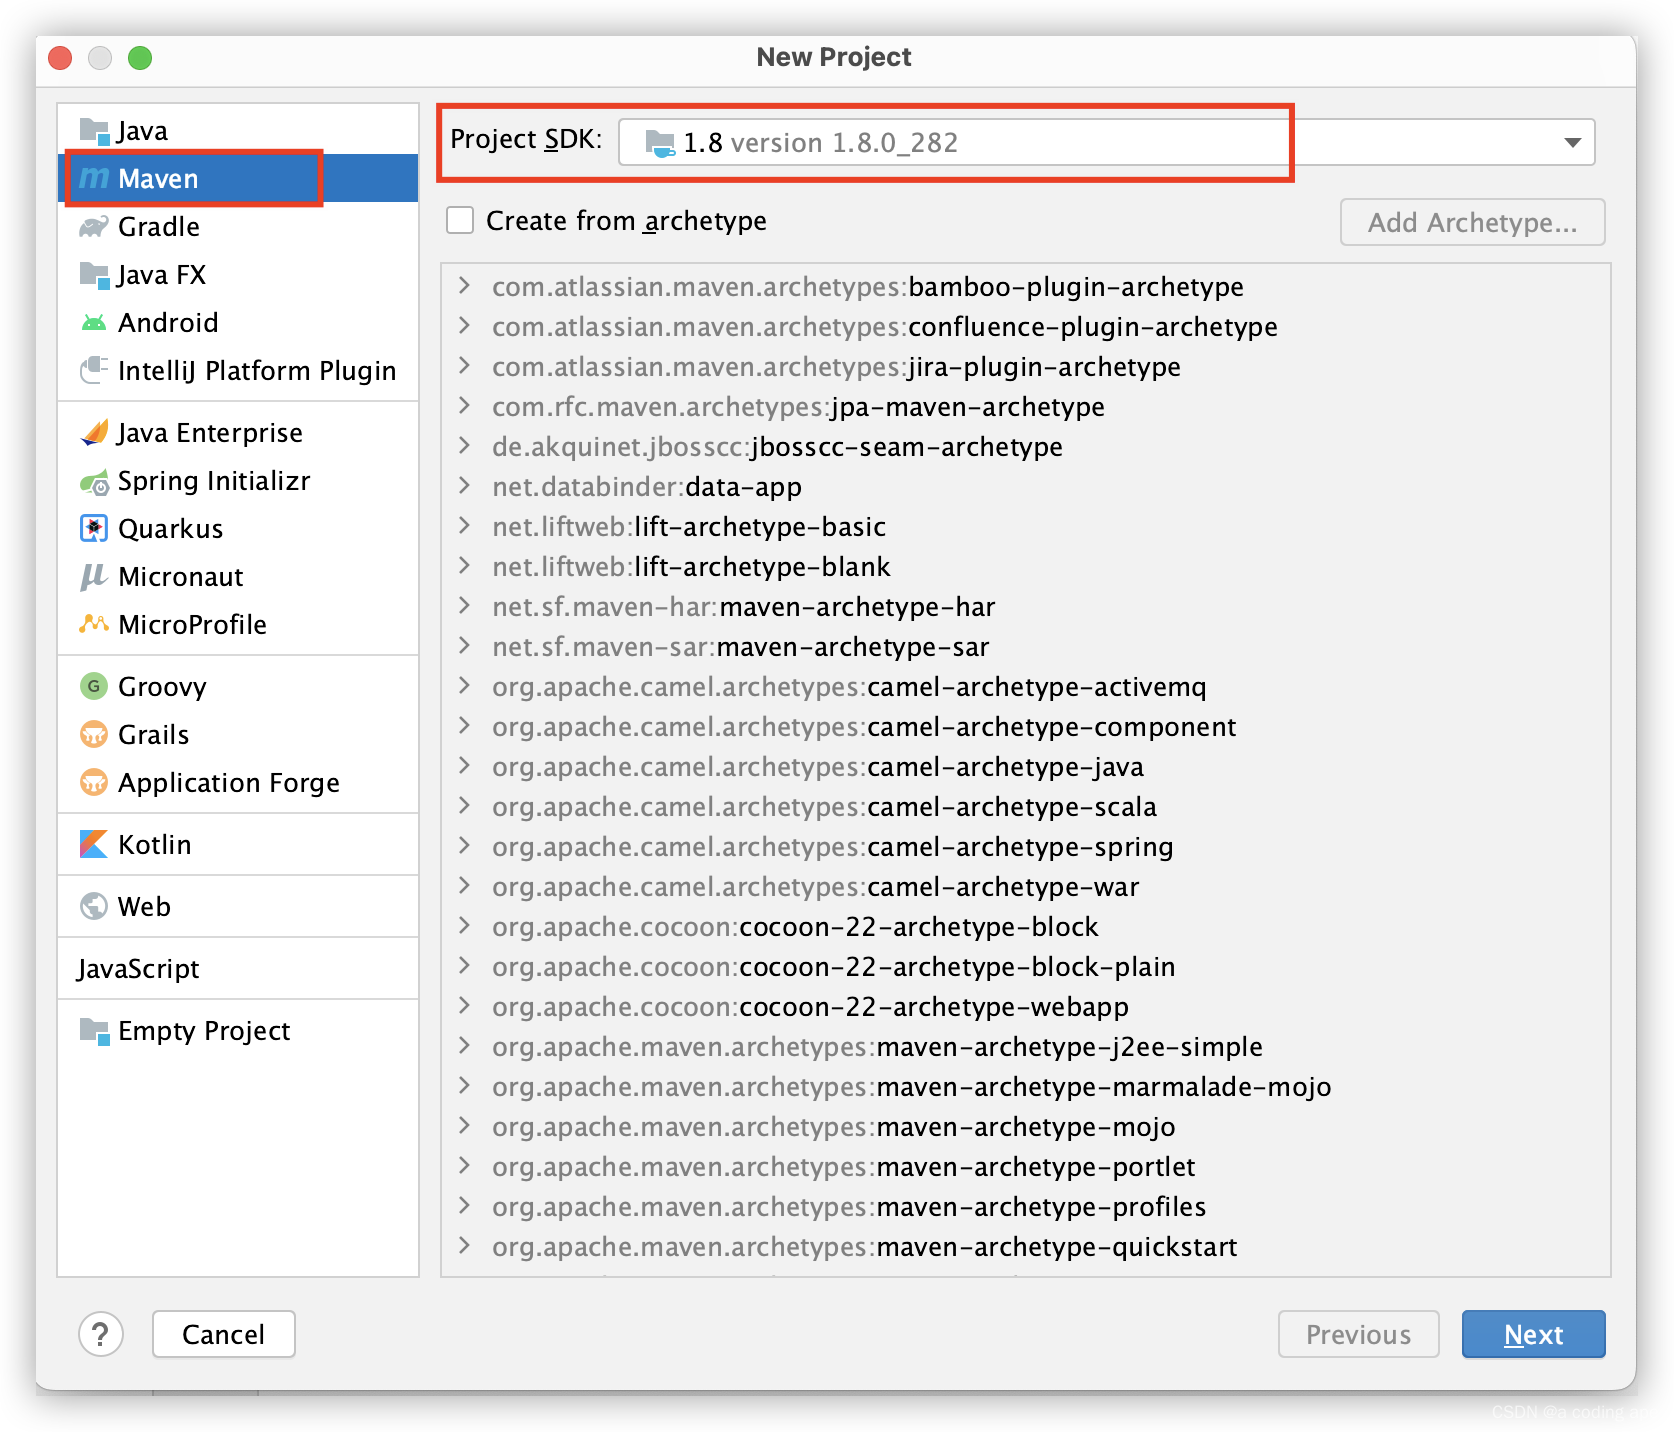This screenshot has height=1432, width=1674.
Task: Select the Groovy G icon
Action: click(x=94, y=686)
